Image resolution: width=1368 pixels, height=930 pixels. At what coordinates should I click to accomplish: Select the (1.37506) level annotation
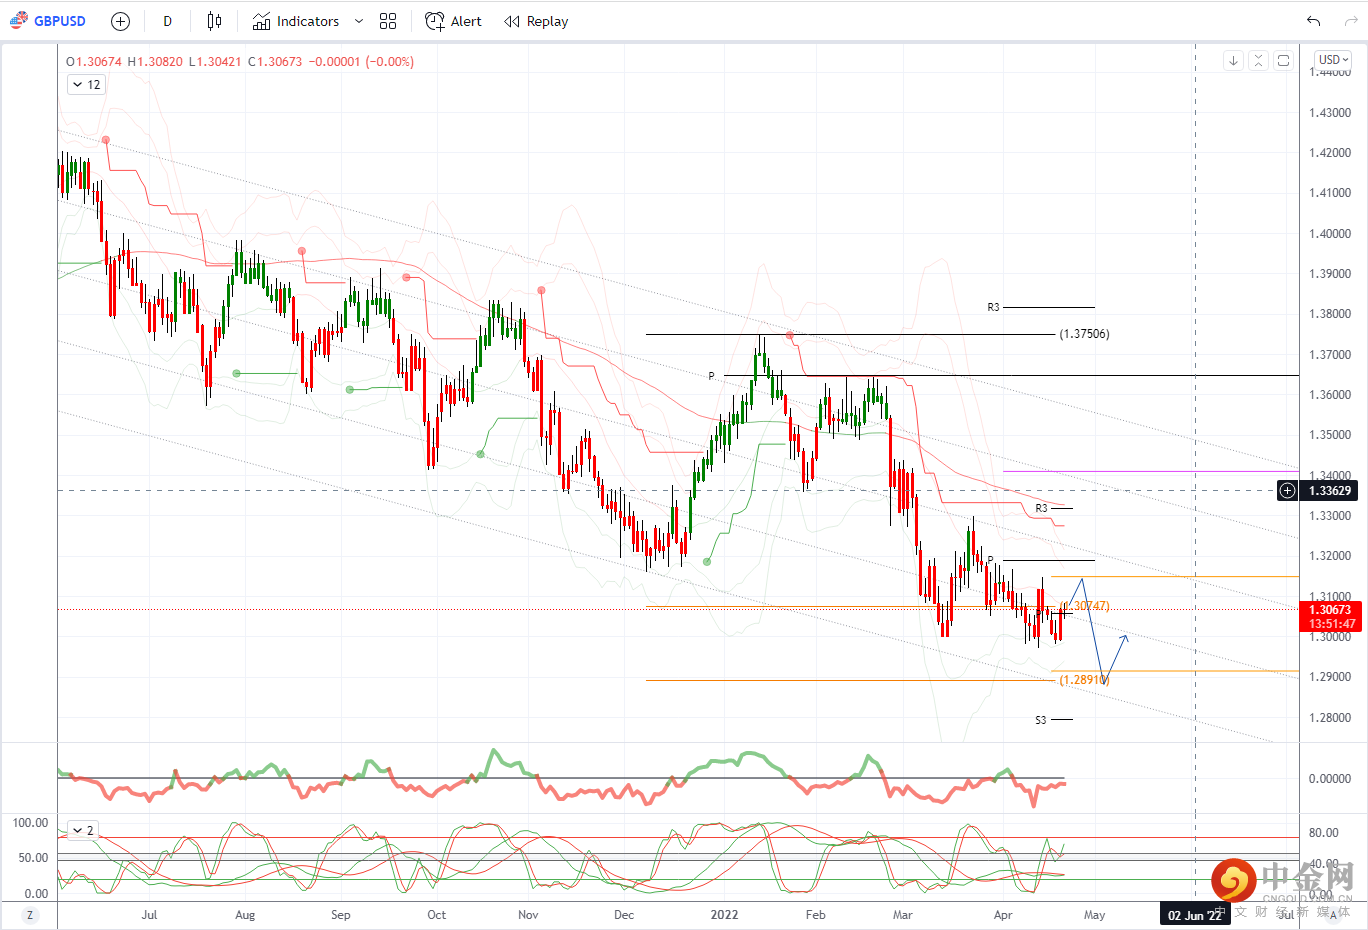1084,334
